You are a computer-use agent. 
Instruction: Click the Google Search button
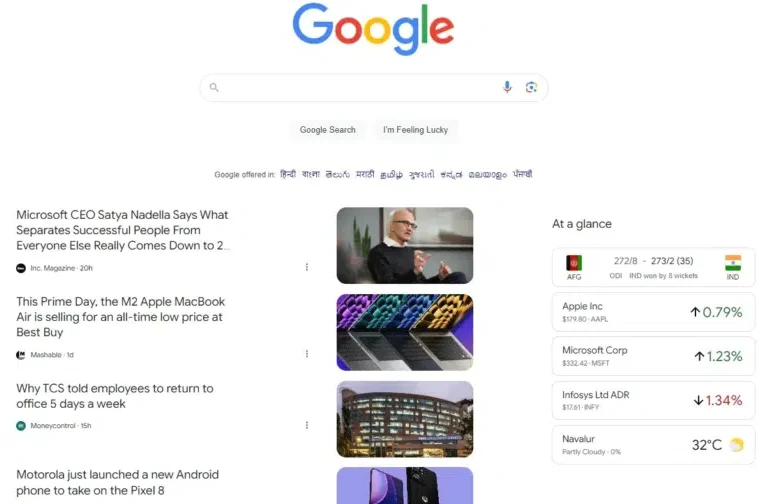click(327, 130)
